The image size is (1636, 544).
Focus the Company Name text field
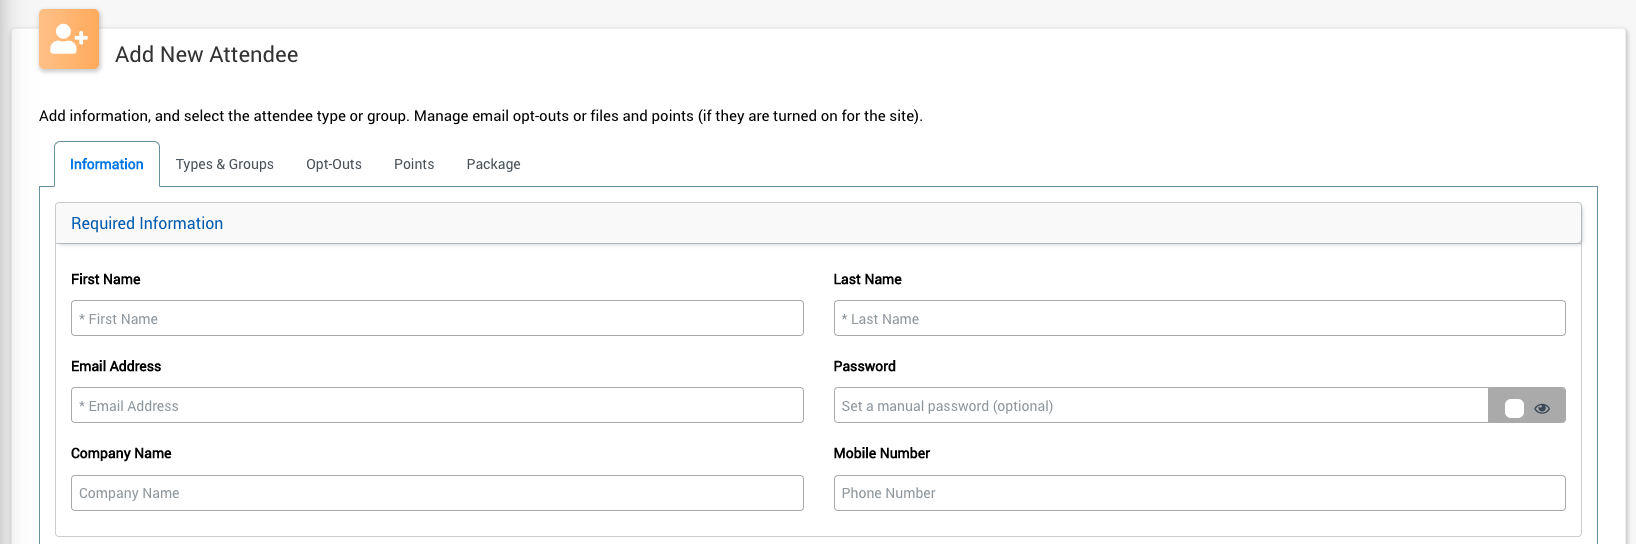click(x=437, y=493)
